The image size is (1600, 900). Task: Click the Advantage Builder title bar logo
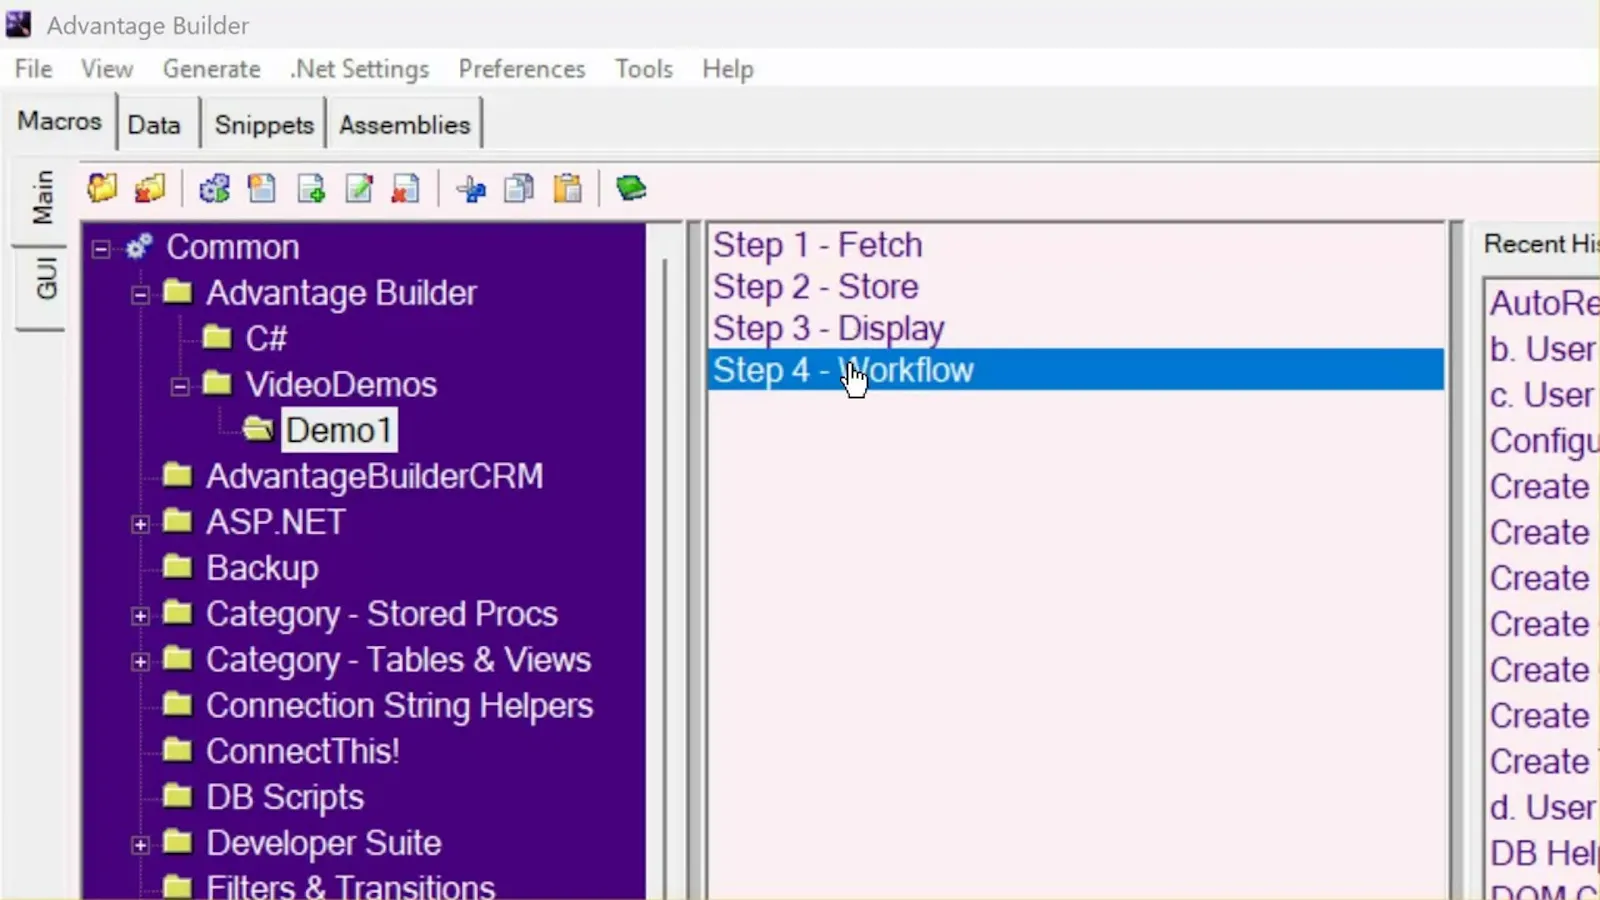(x=19, y=24)
